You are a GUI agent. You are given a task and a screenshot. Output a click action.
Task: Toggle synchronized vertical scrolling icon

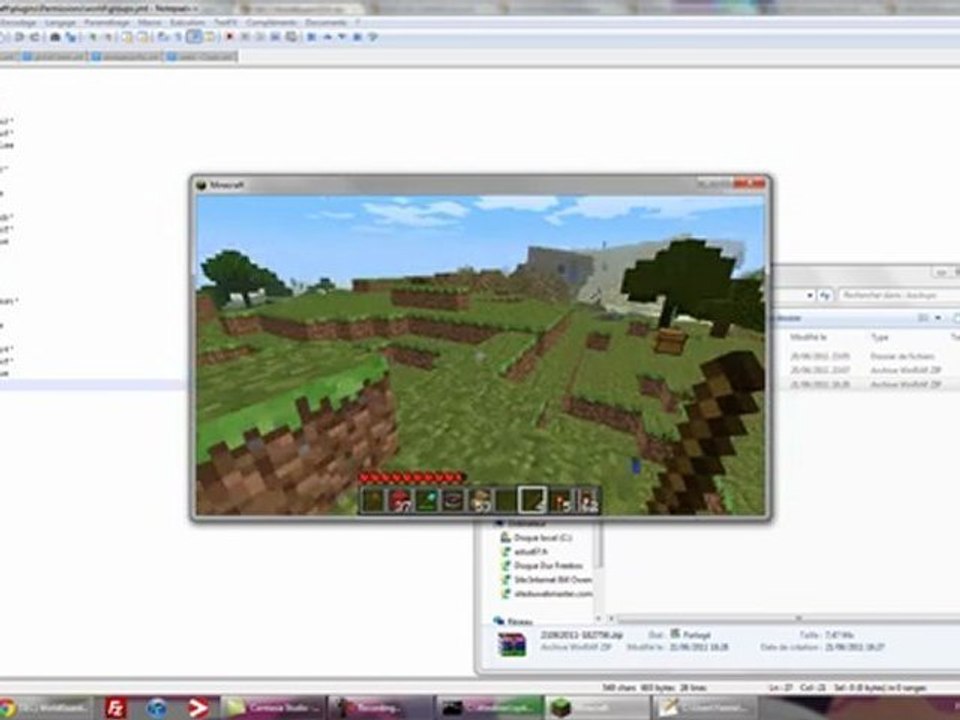point(127,37)
